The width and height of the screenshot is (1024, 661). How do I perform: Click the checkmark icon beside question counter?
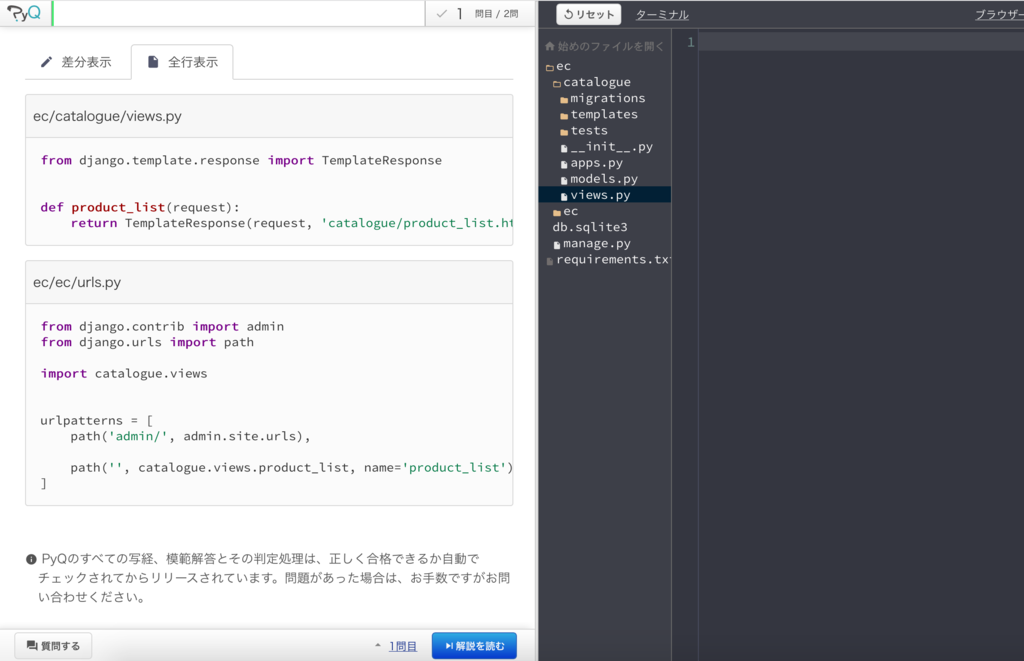(442, 14)
